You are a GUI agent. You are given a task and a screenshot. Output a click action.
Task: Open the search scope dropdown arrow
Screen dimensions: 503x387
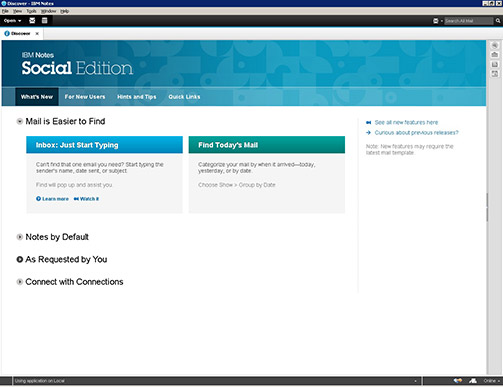442,21
